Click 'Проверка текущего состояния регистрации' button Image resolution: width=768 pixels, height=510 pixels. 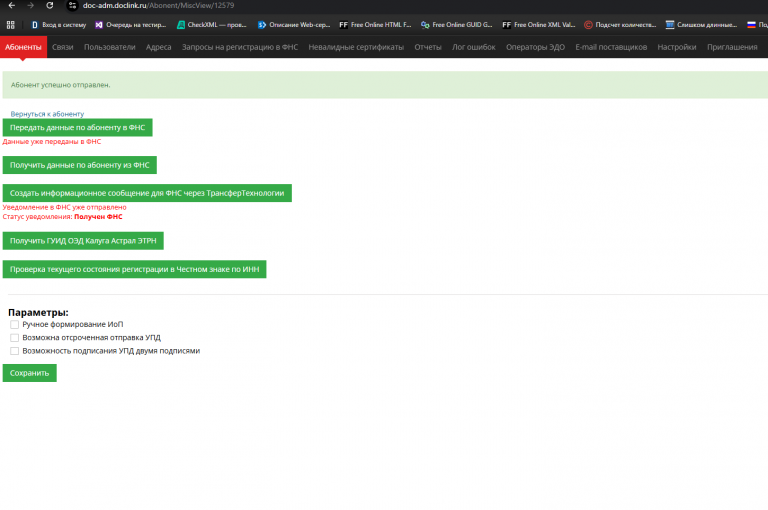(134, 269)
